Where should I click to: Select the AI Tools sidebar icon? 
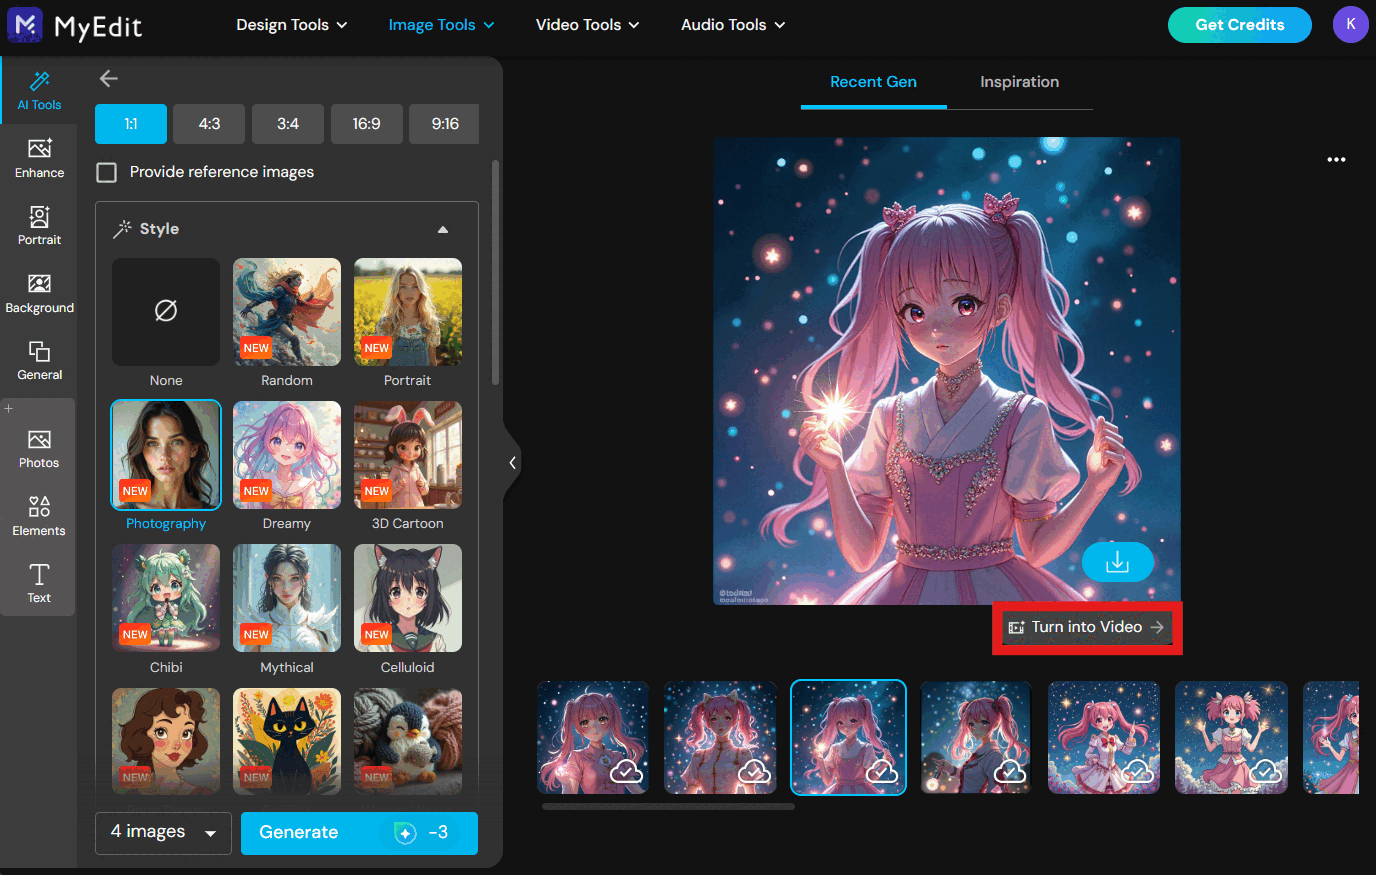(39, 90)
